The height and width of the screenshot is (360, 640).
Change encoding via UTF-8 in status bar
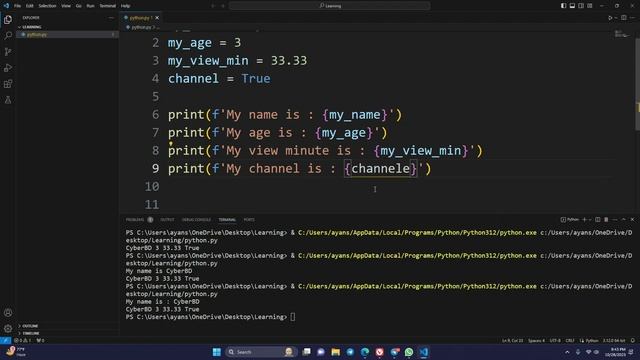click(555, 340)
